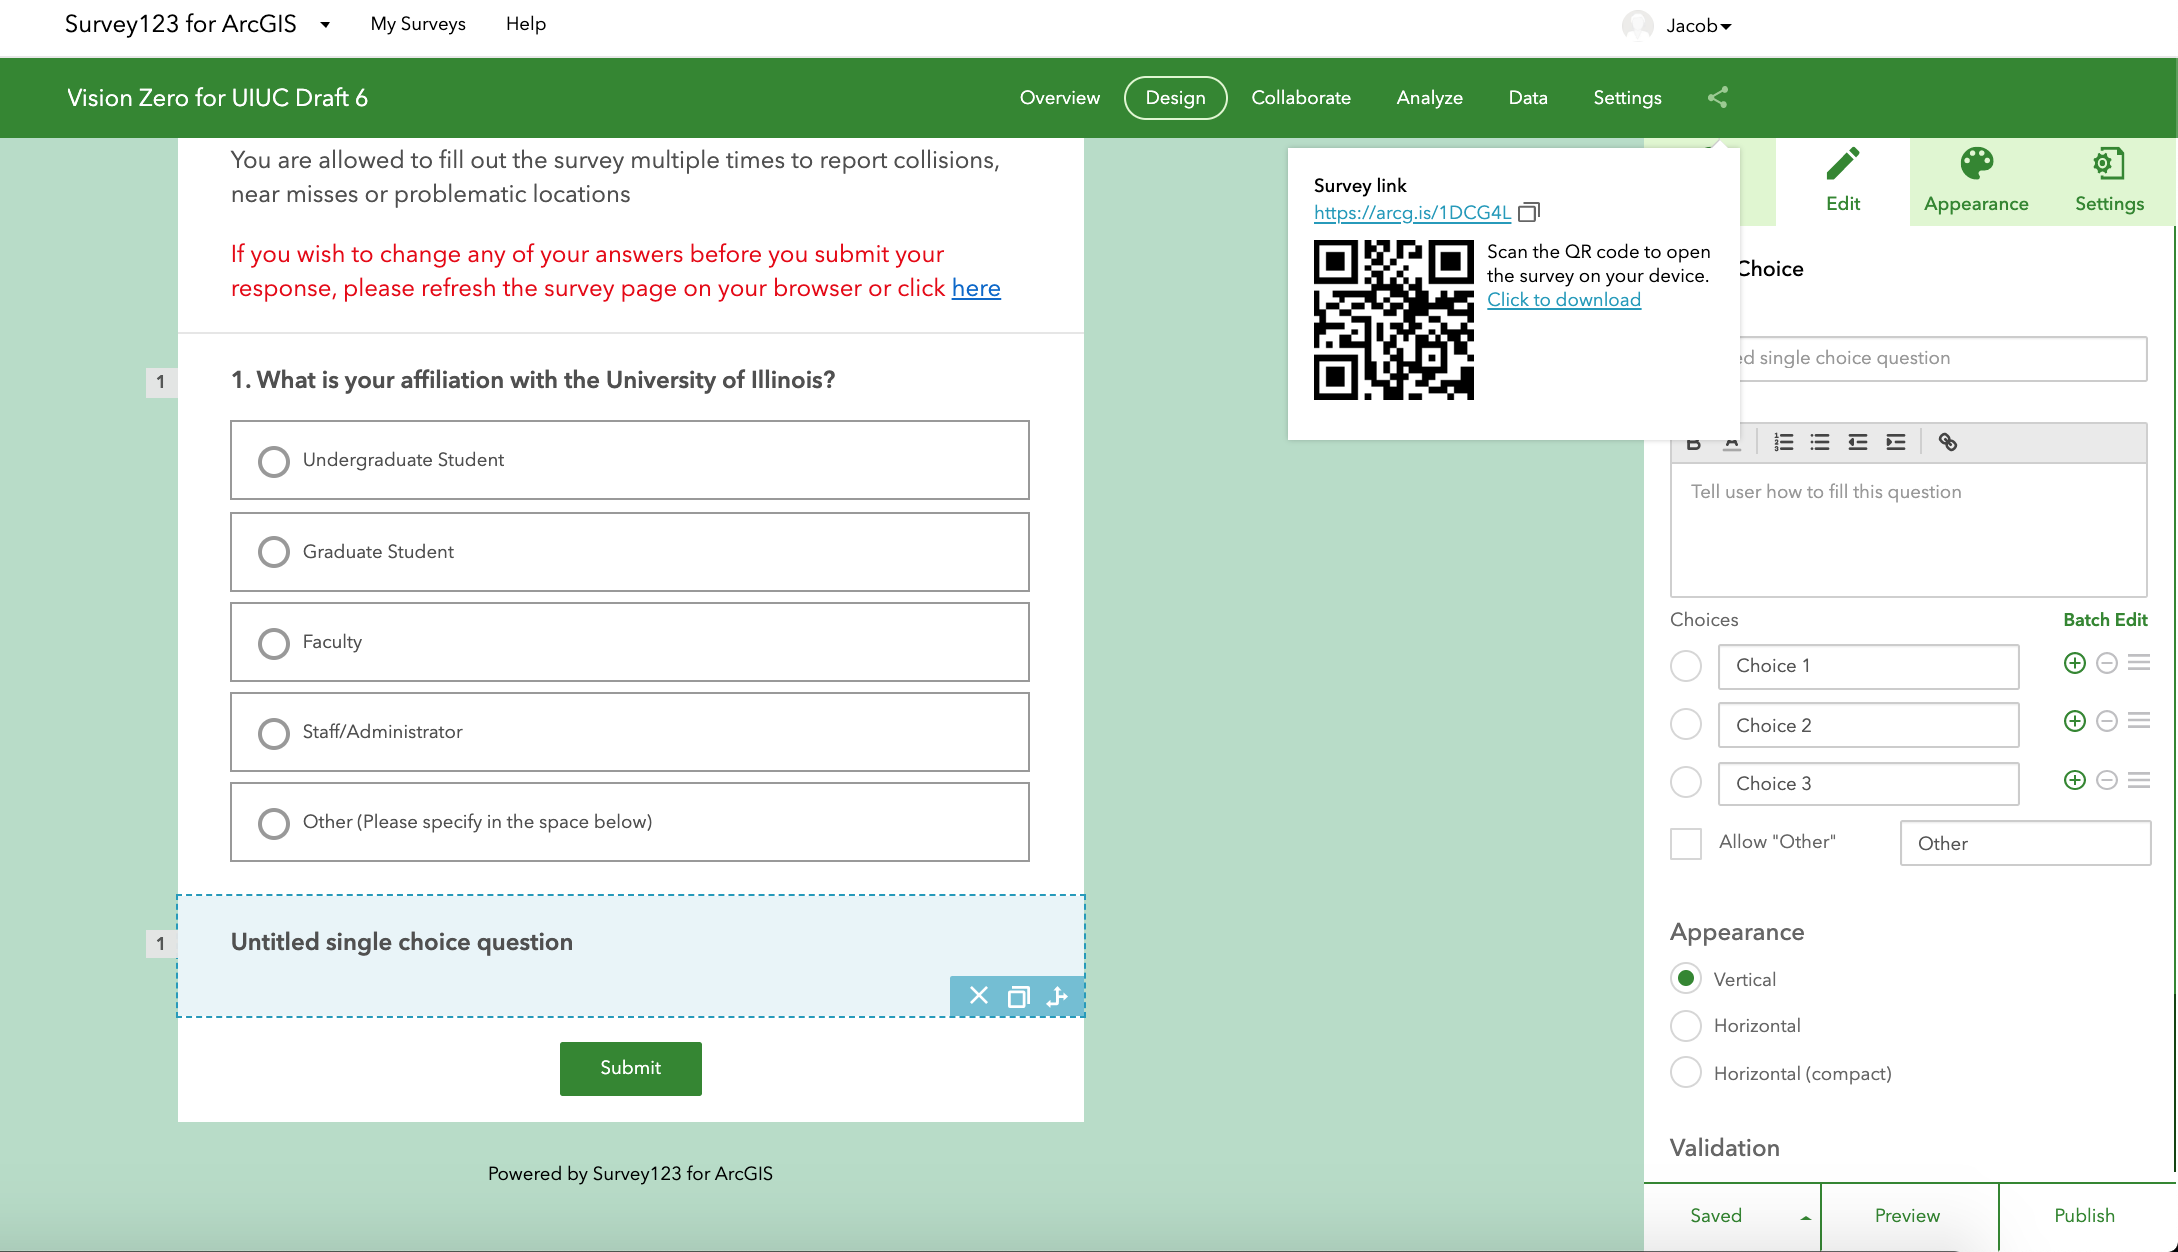This screenshot has width=2178, height=1252.
Task: Click the Edit panel icon
Action: click(1843, 178)
